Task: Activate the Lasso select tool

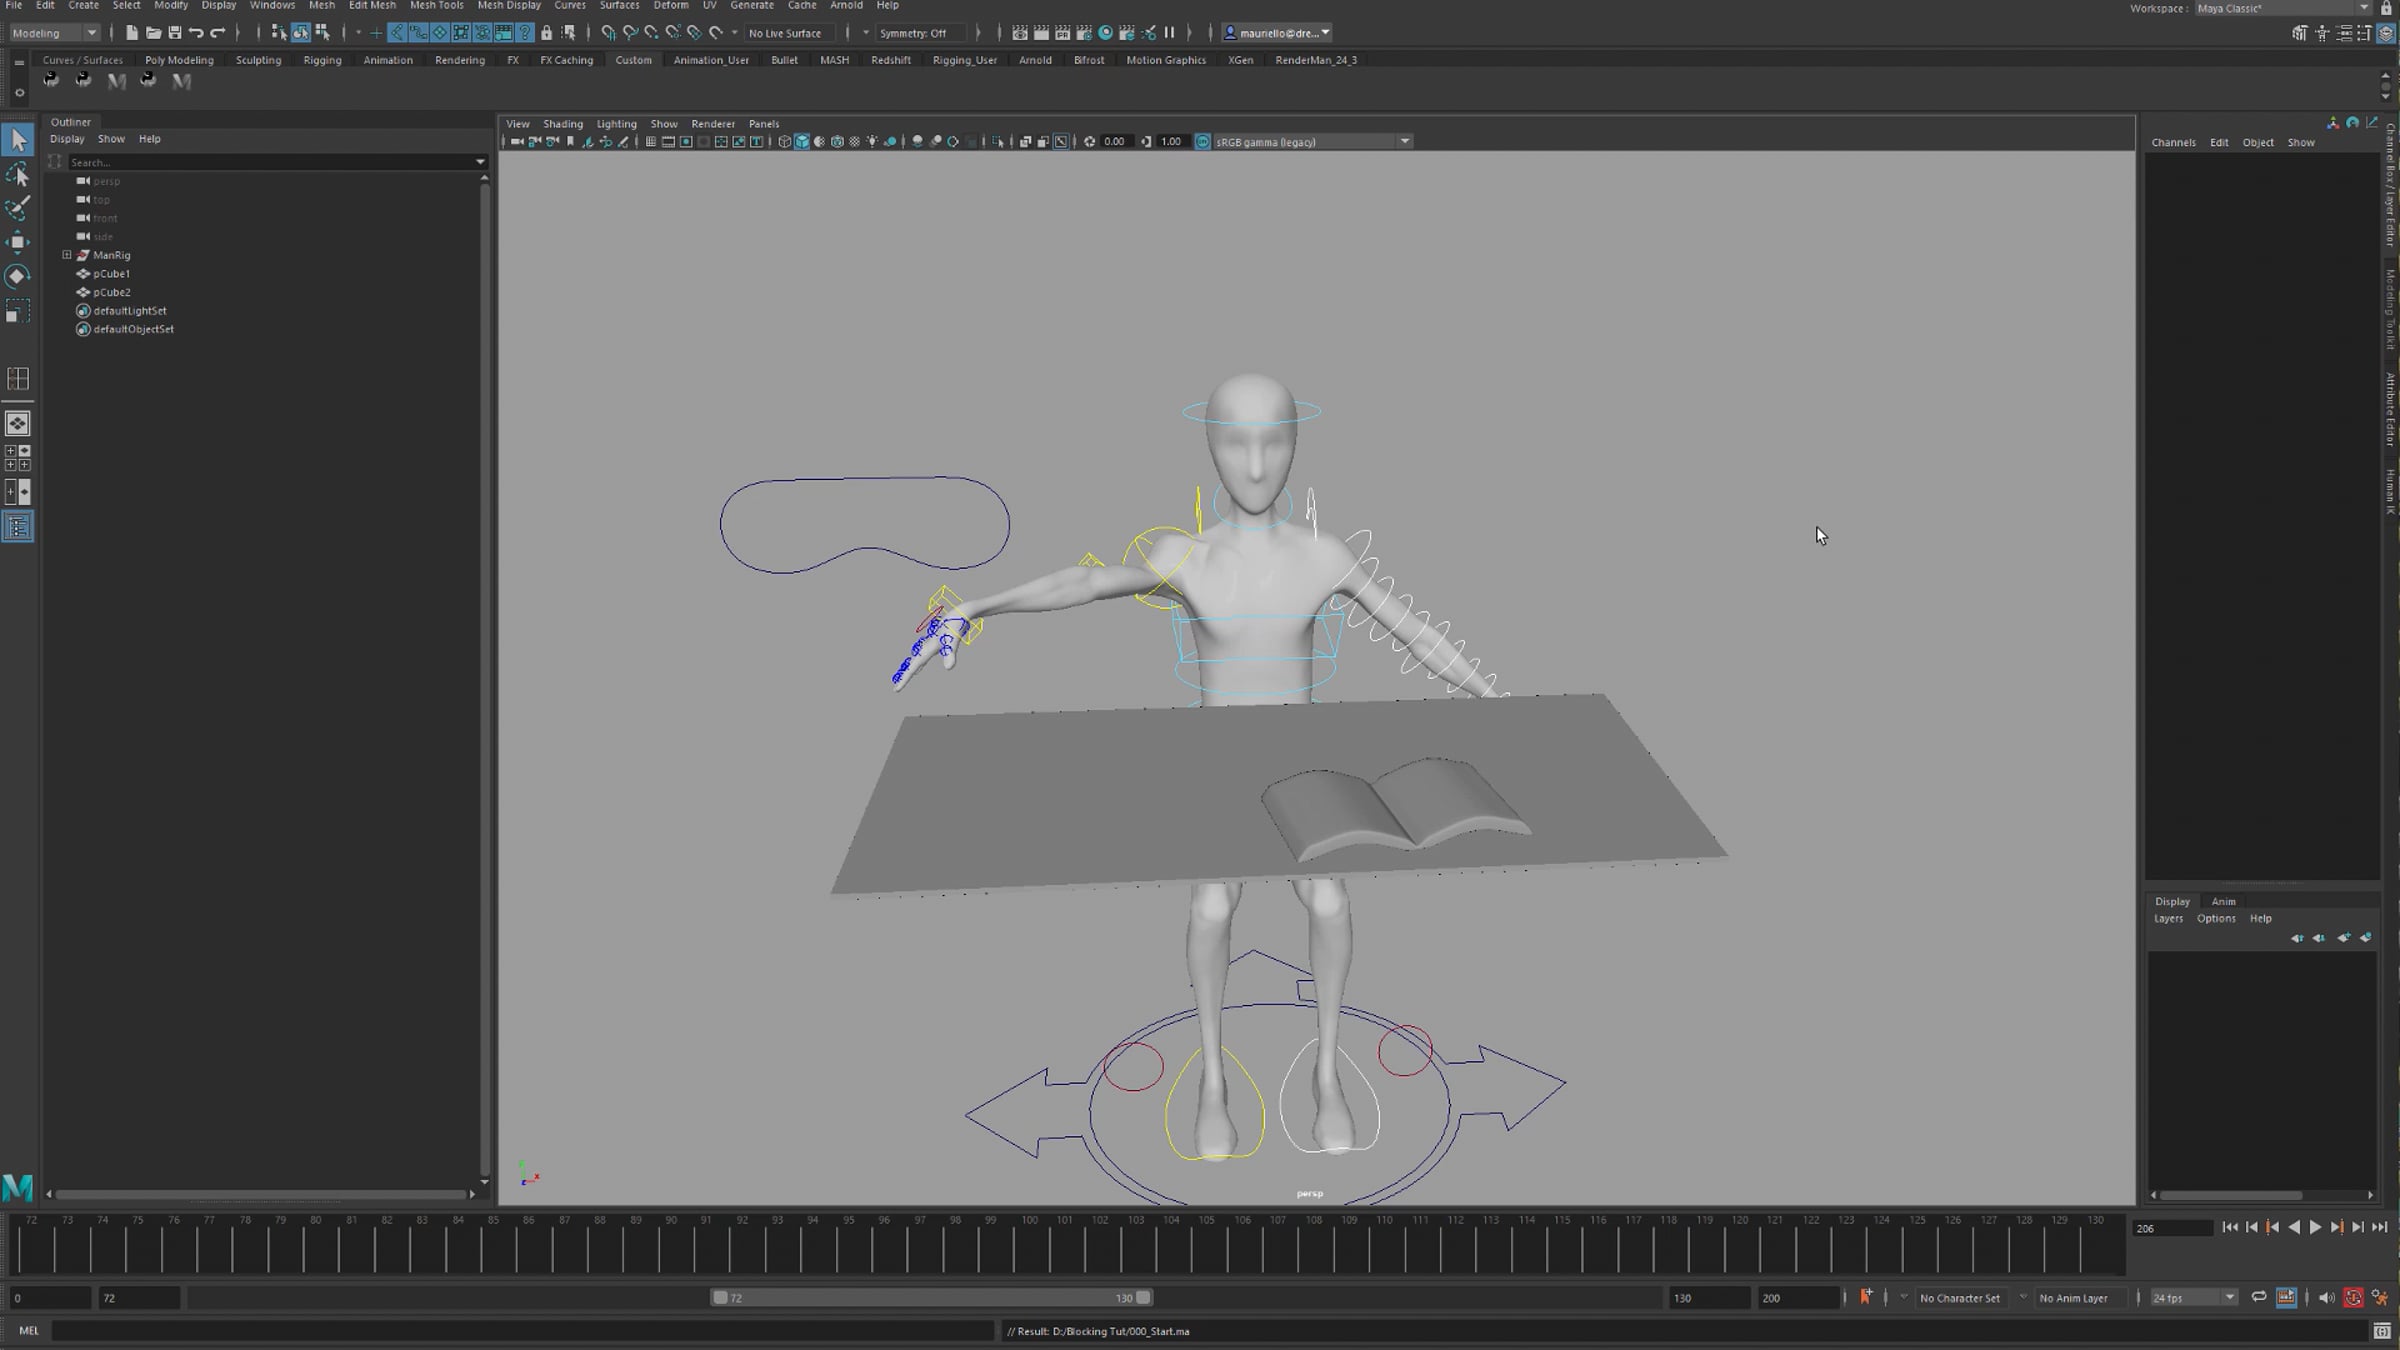Action: pos(17,176)
